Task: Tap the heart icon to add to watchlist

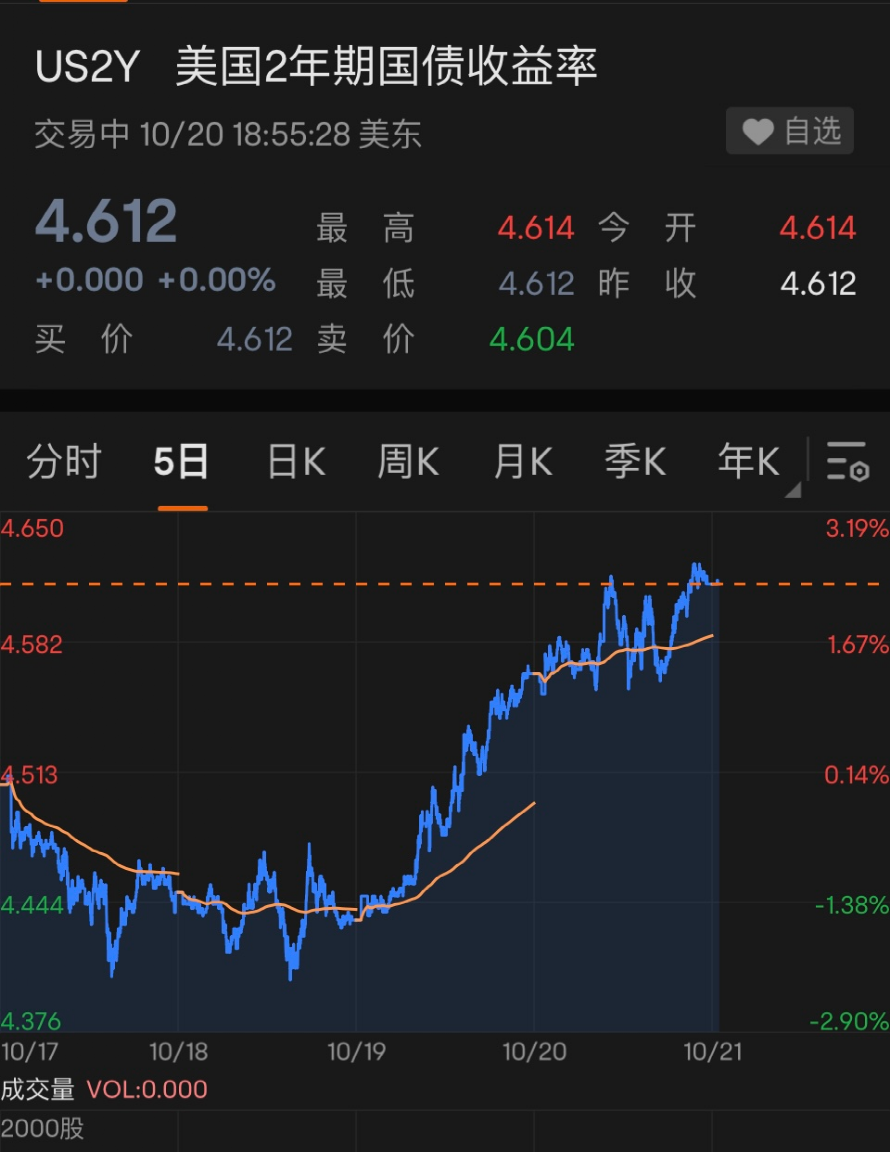Action: click(x=758, y=132)
